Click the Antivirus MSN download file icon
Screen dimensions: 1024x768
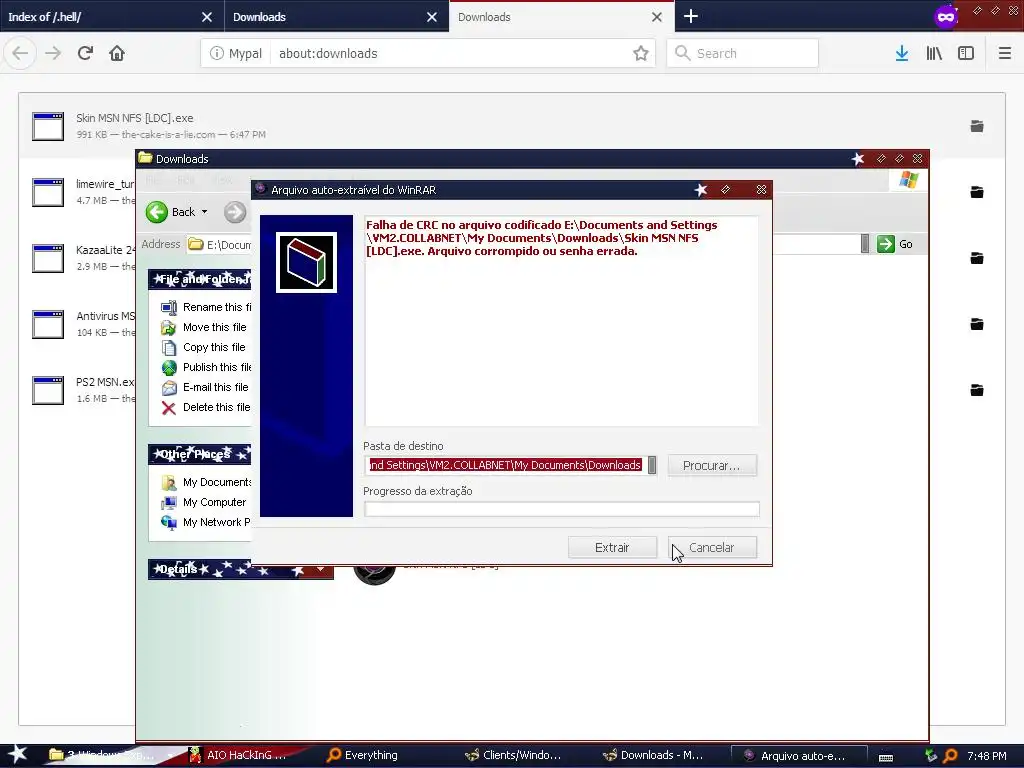(48, 324)
